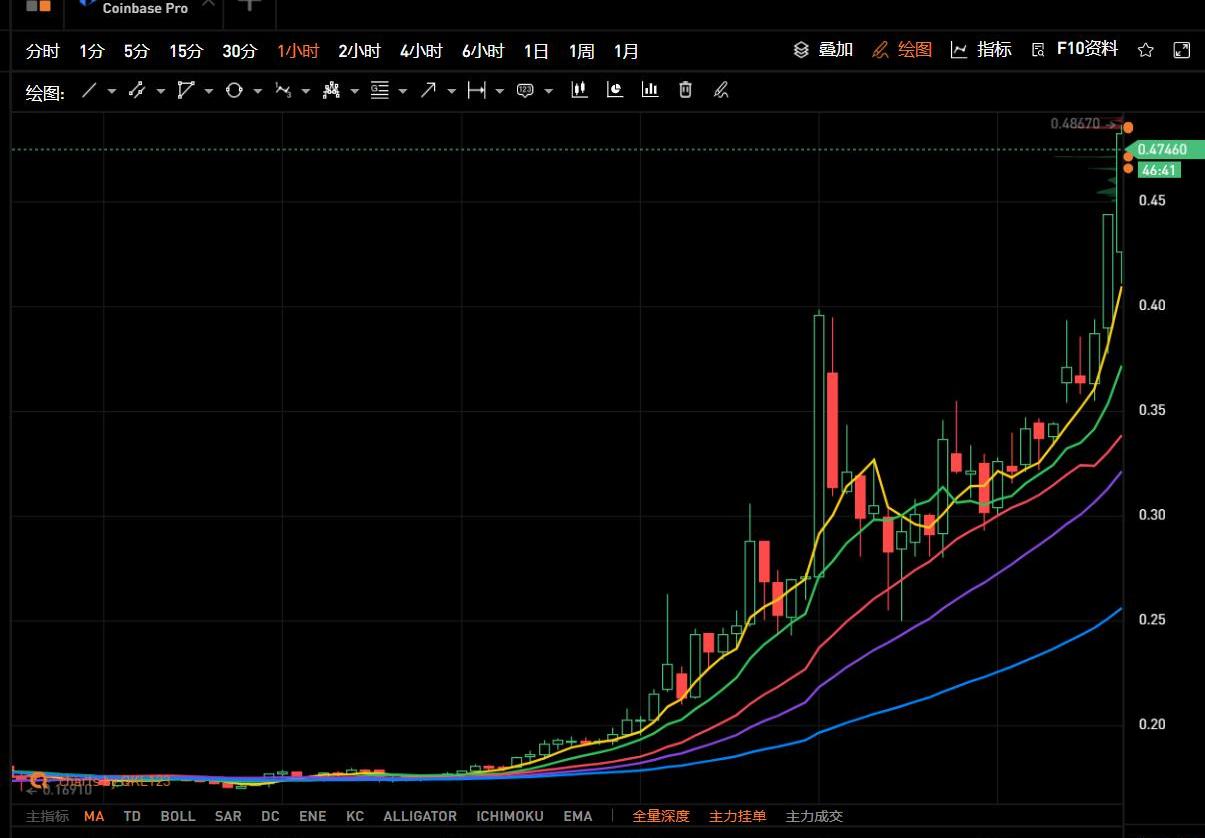This screenshot has height=838, width=1205.
Task: Select the horizontal measure range tool
Action: tap(476, 91)
